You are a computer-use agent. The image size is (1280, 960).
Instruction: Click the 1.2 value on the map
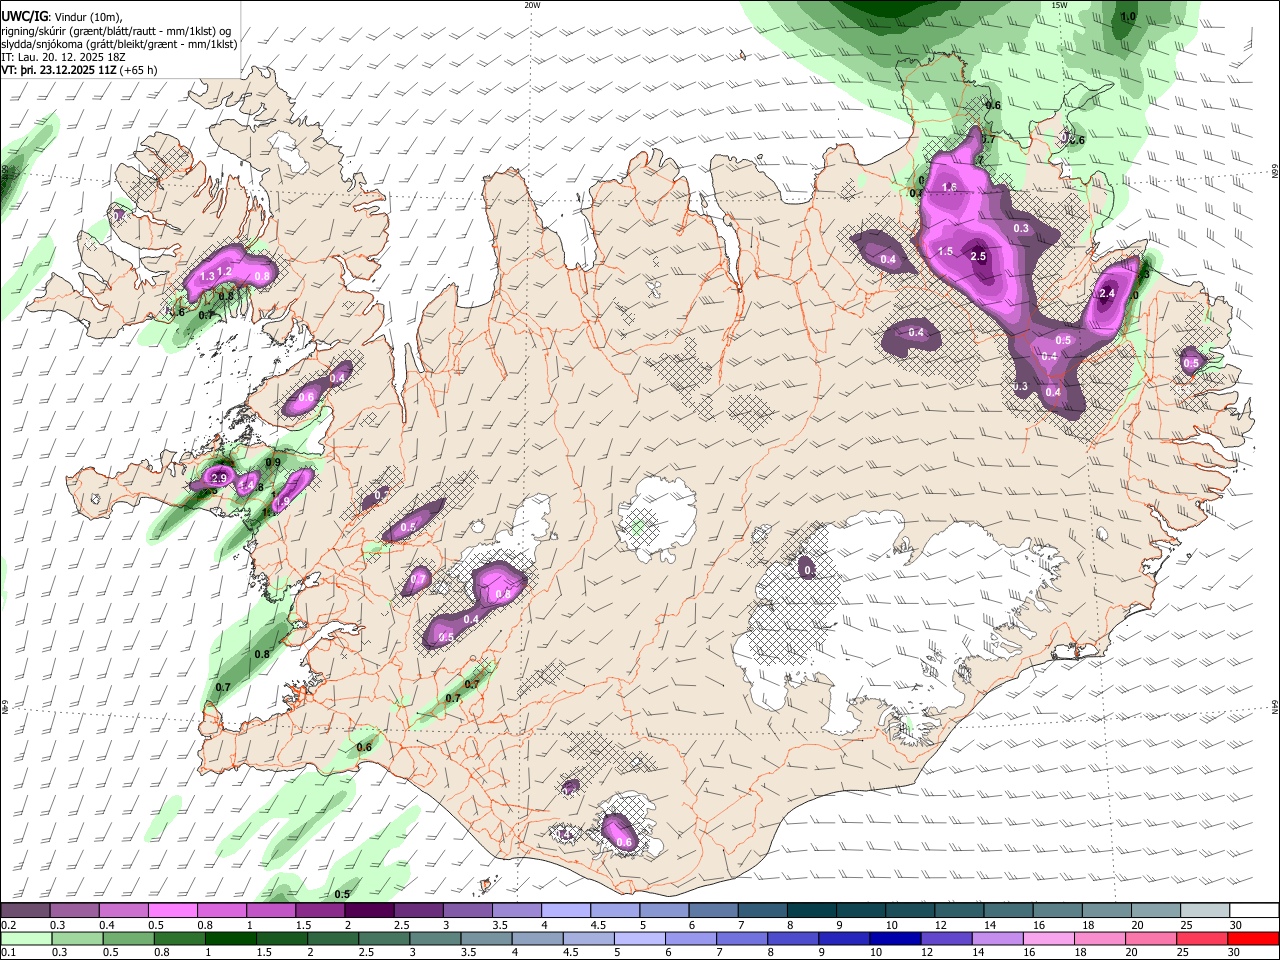click(225, 271)
